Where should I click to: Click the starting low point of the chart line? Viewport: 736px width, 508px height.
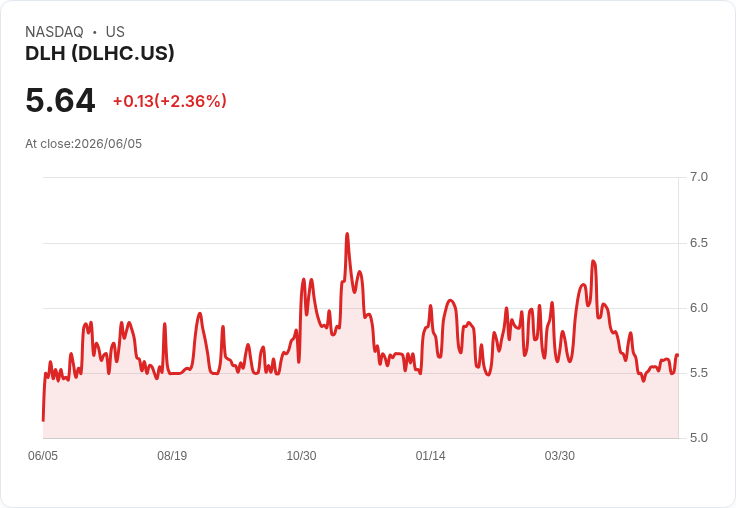[43, 421]
